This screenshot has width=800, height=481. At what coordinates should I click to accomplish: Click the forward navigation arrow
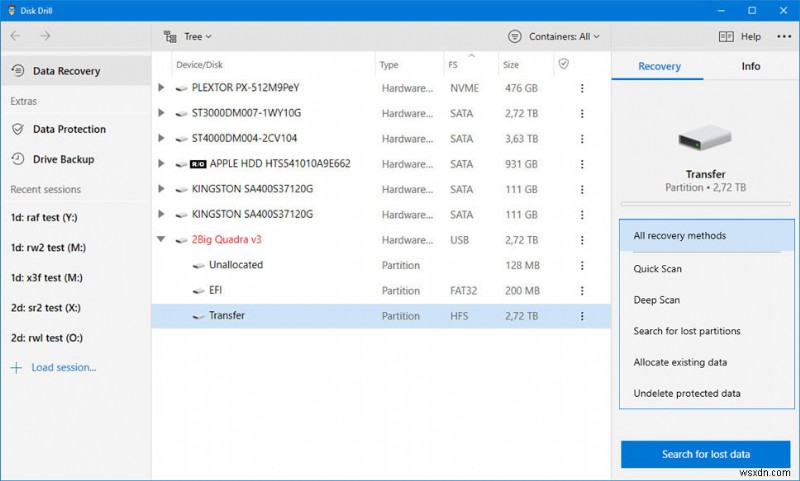(45, 36)
